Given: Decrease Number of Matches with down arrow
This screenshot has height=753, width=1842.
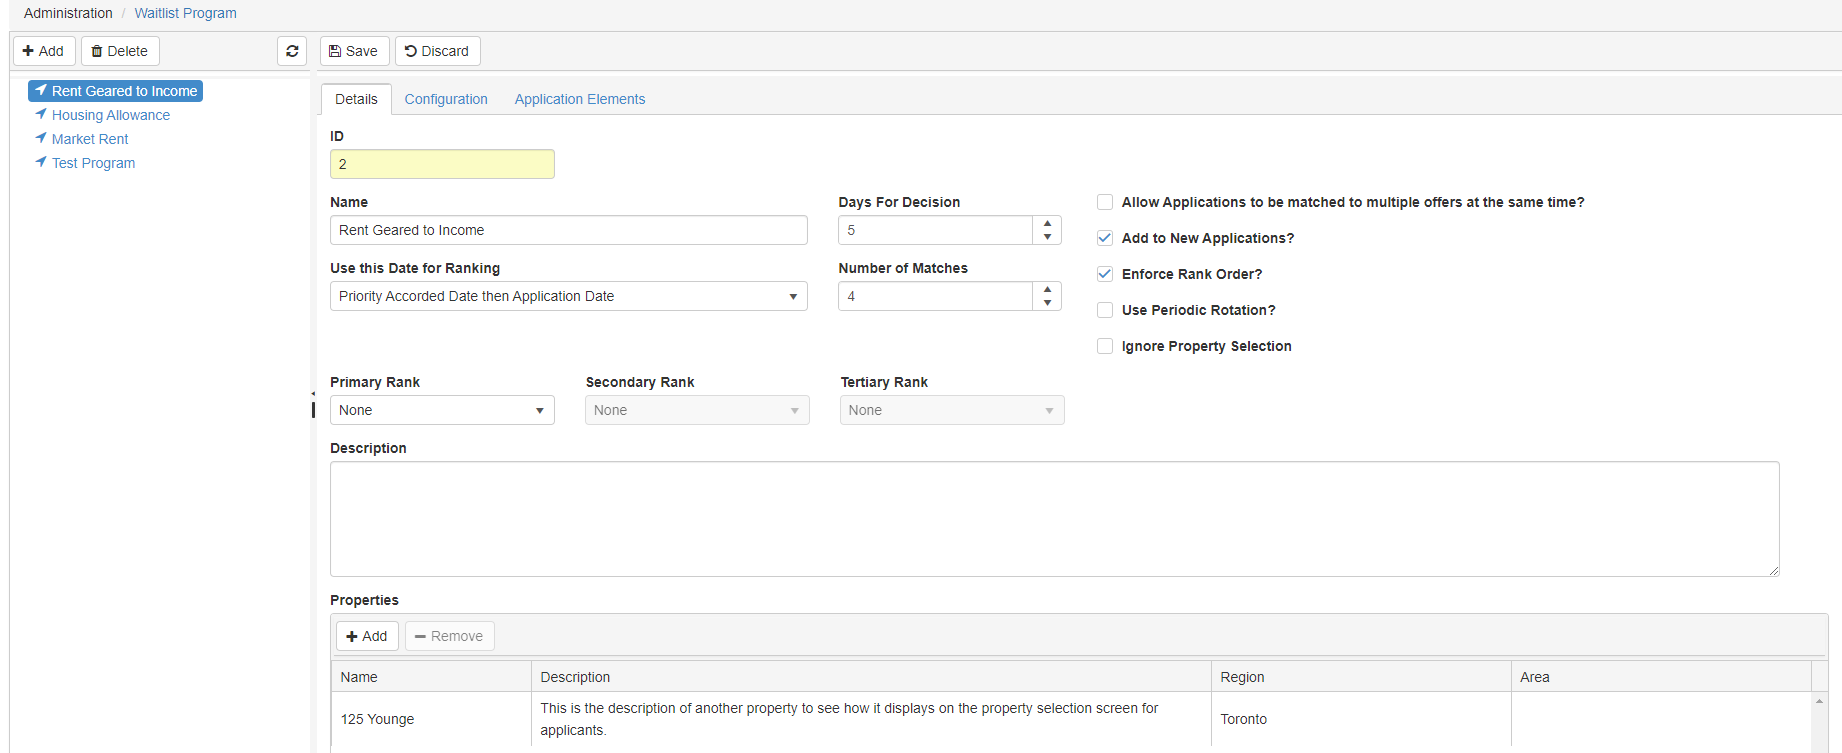Looking at the screenshot, I should click(x=1047, y=303).
